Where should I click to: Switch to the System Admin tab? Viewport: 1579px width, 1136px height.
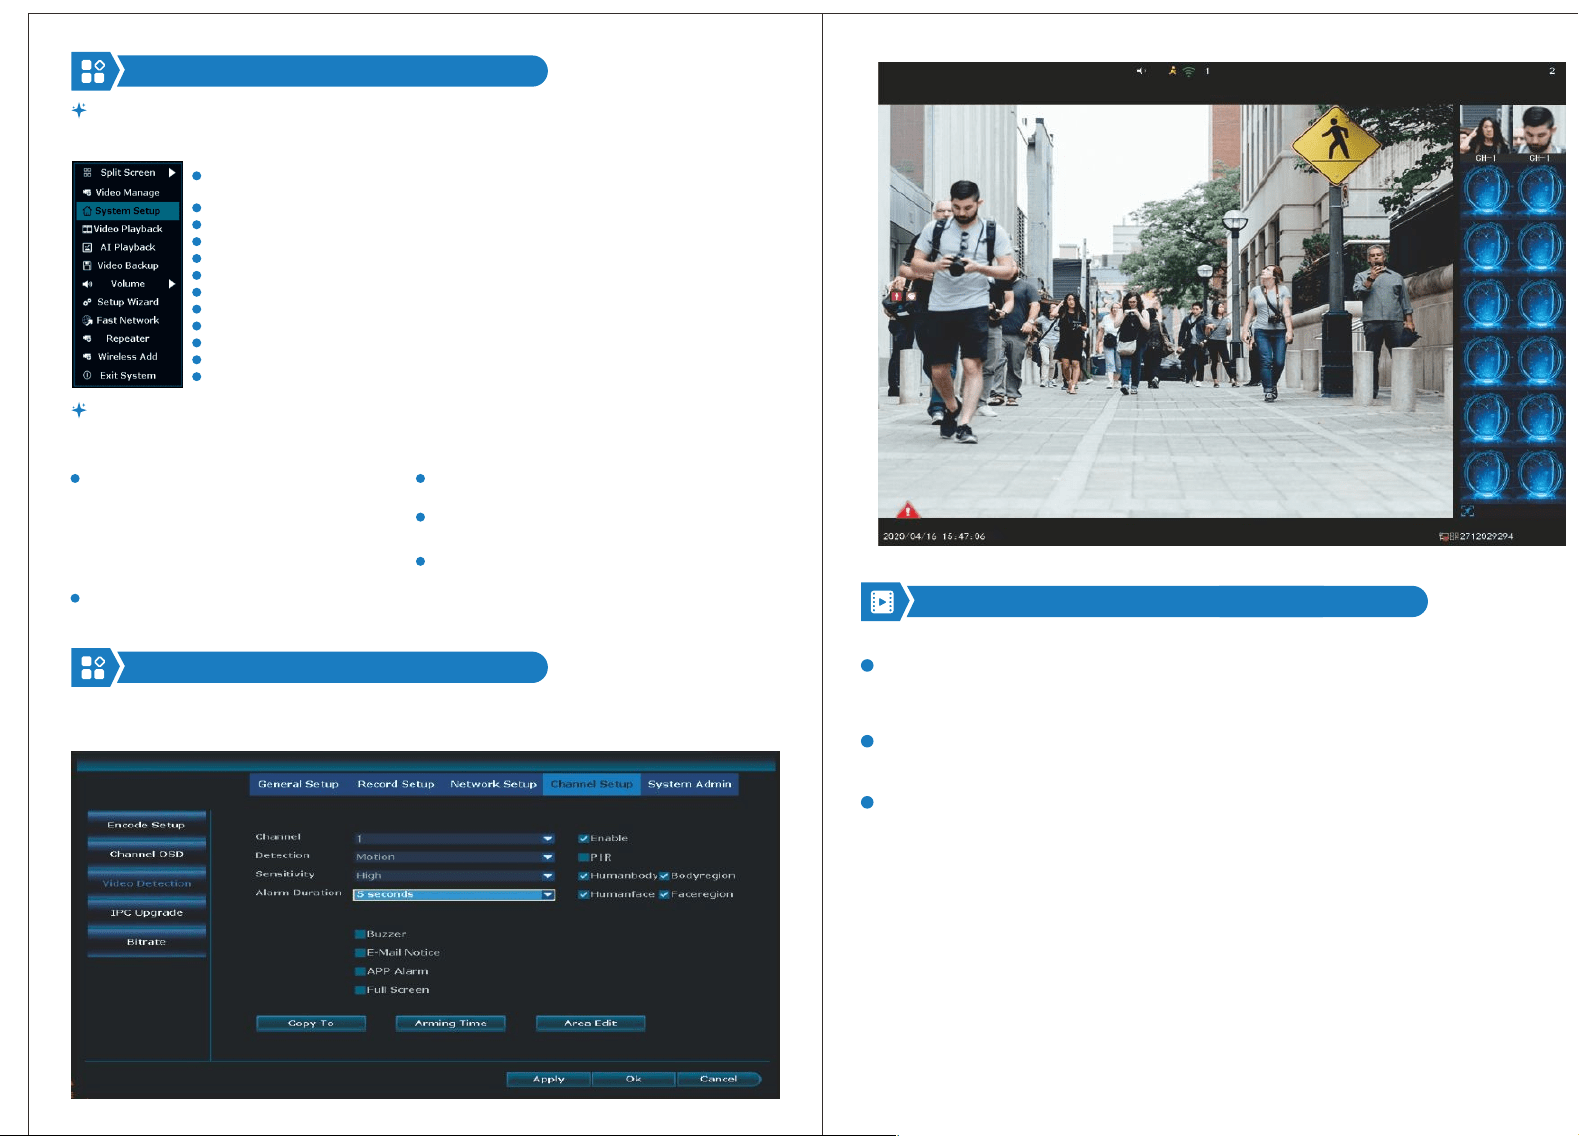point(690,784)
